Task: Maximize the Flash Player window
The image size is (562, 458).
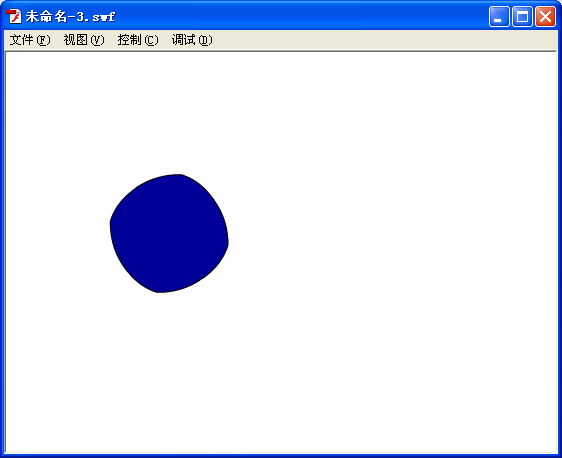Action: point(522,16)
